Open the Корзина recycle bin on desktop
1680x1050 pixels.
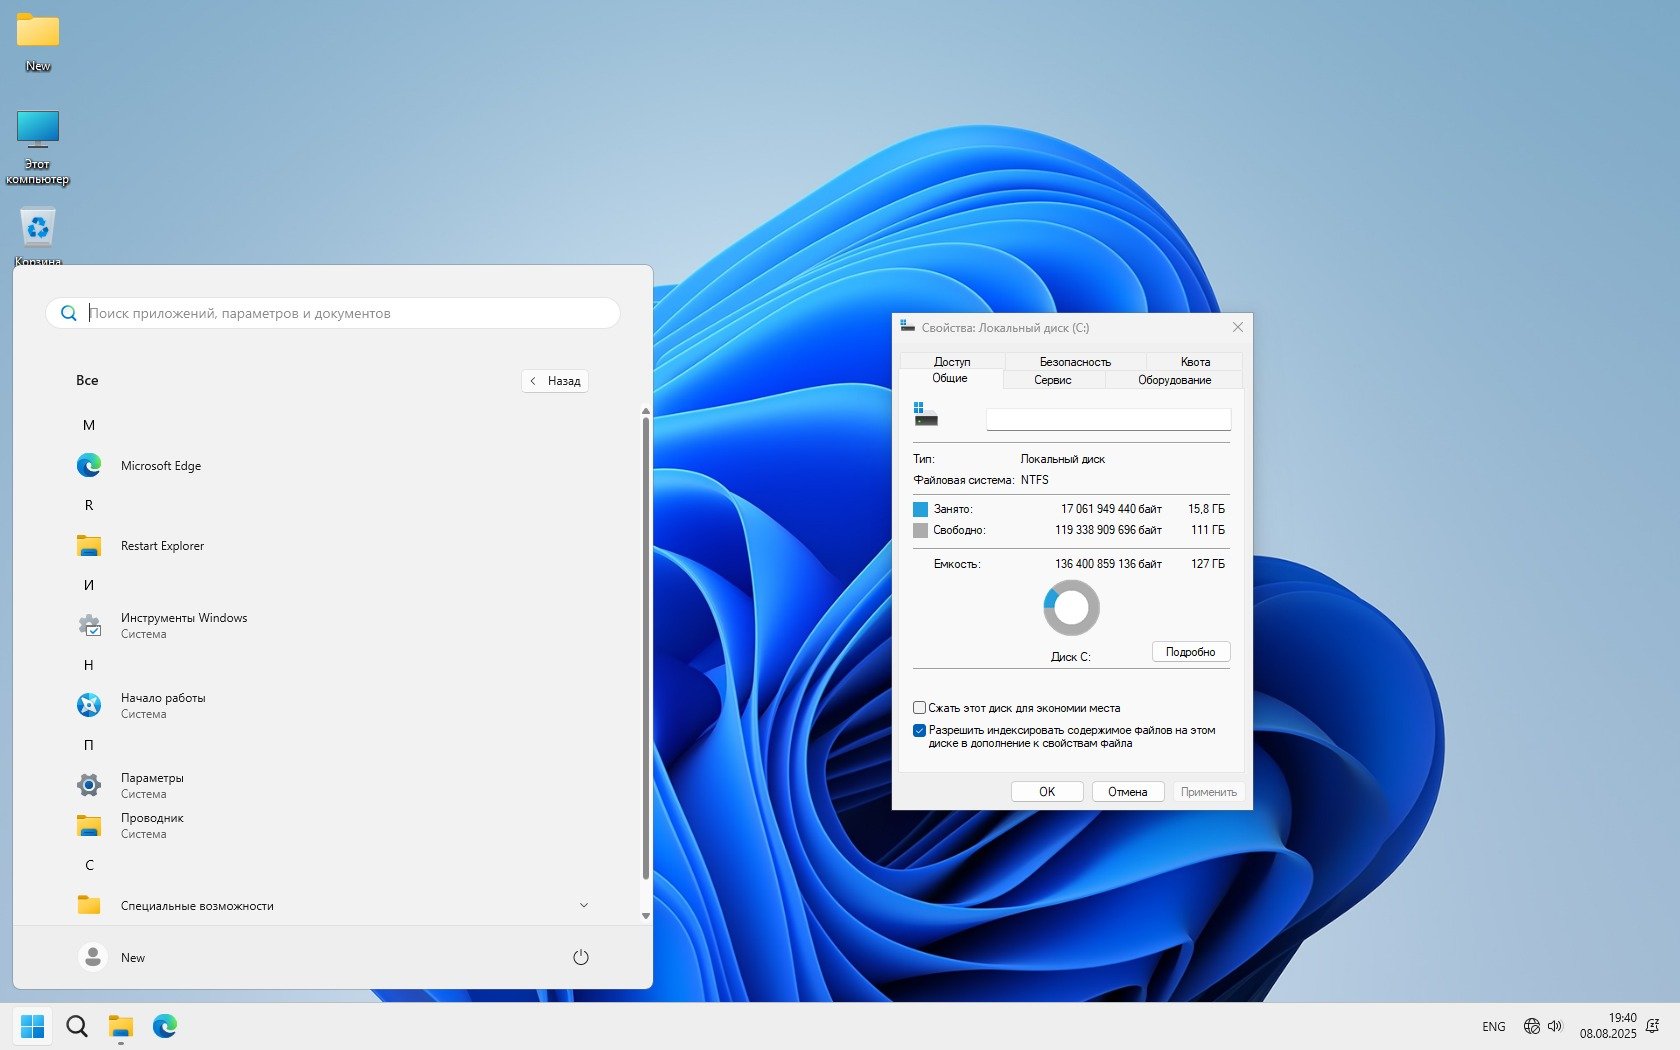(x=38, y=230)
